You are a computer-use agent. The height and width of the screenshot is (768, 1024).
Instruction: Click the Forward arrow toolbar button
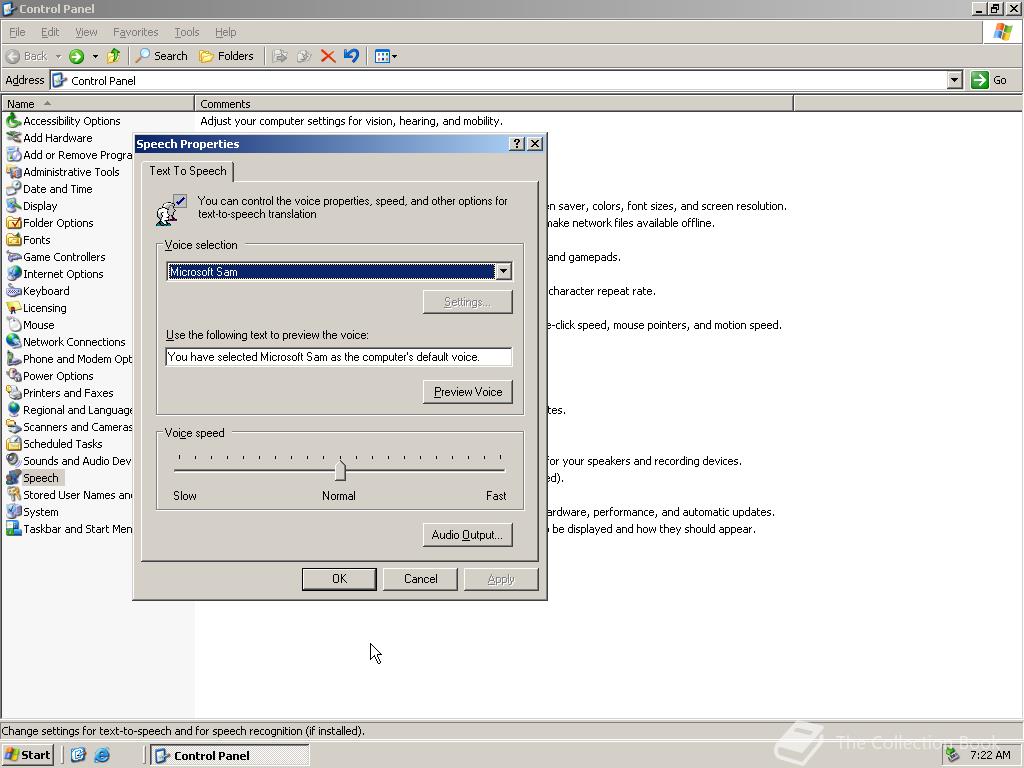click(76, 56)
